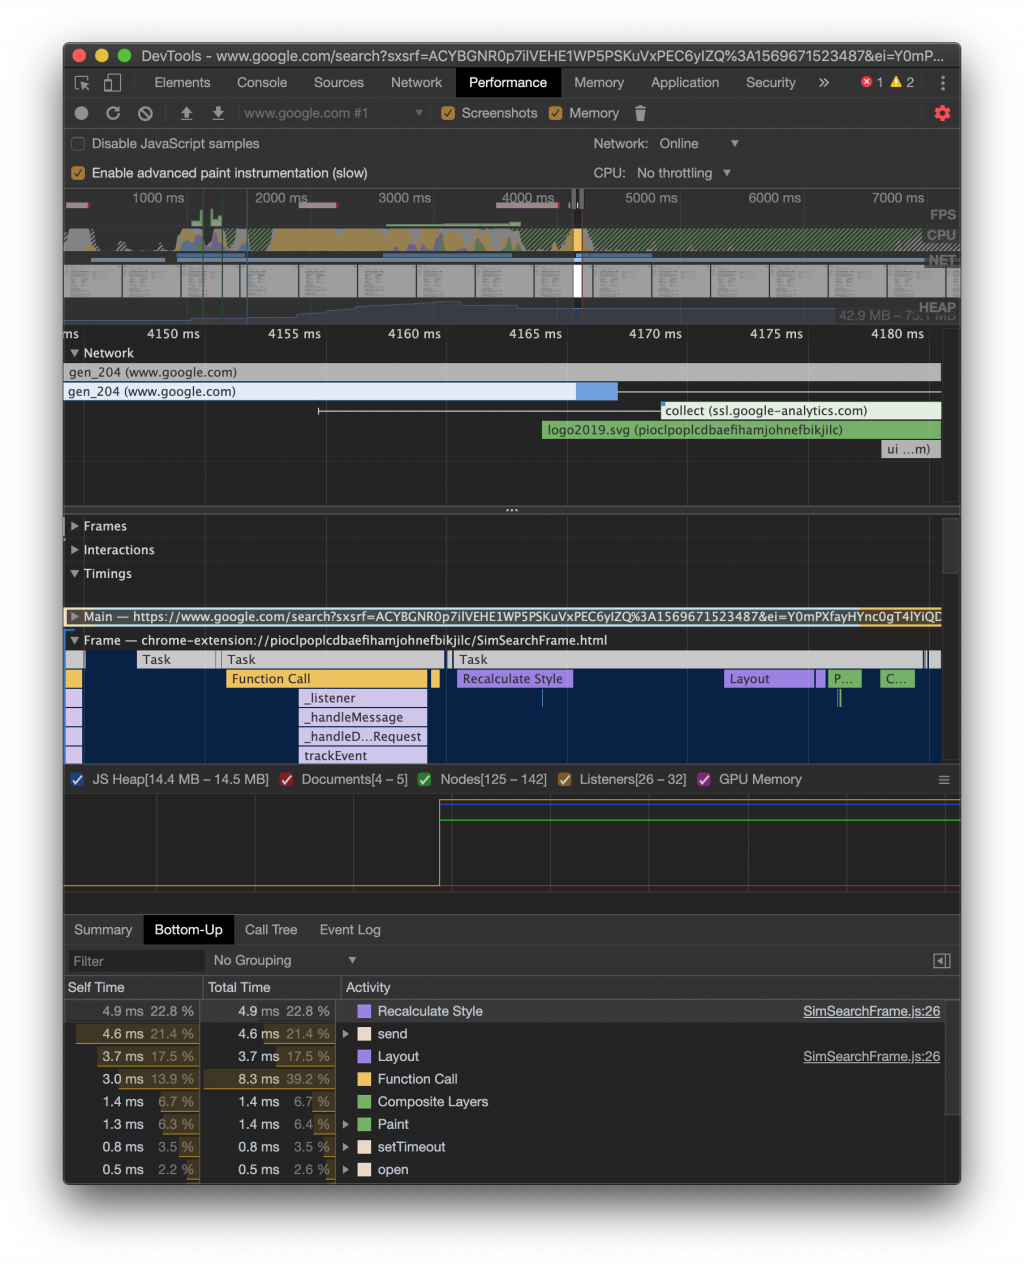Image resolution: width=1024 pixels, height=1268 pixels.
Task: Uncheck the Screenshots checkbox
Action: [449, 113]
